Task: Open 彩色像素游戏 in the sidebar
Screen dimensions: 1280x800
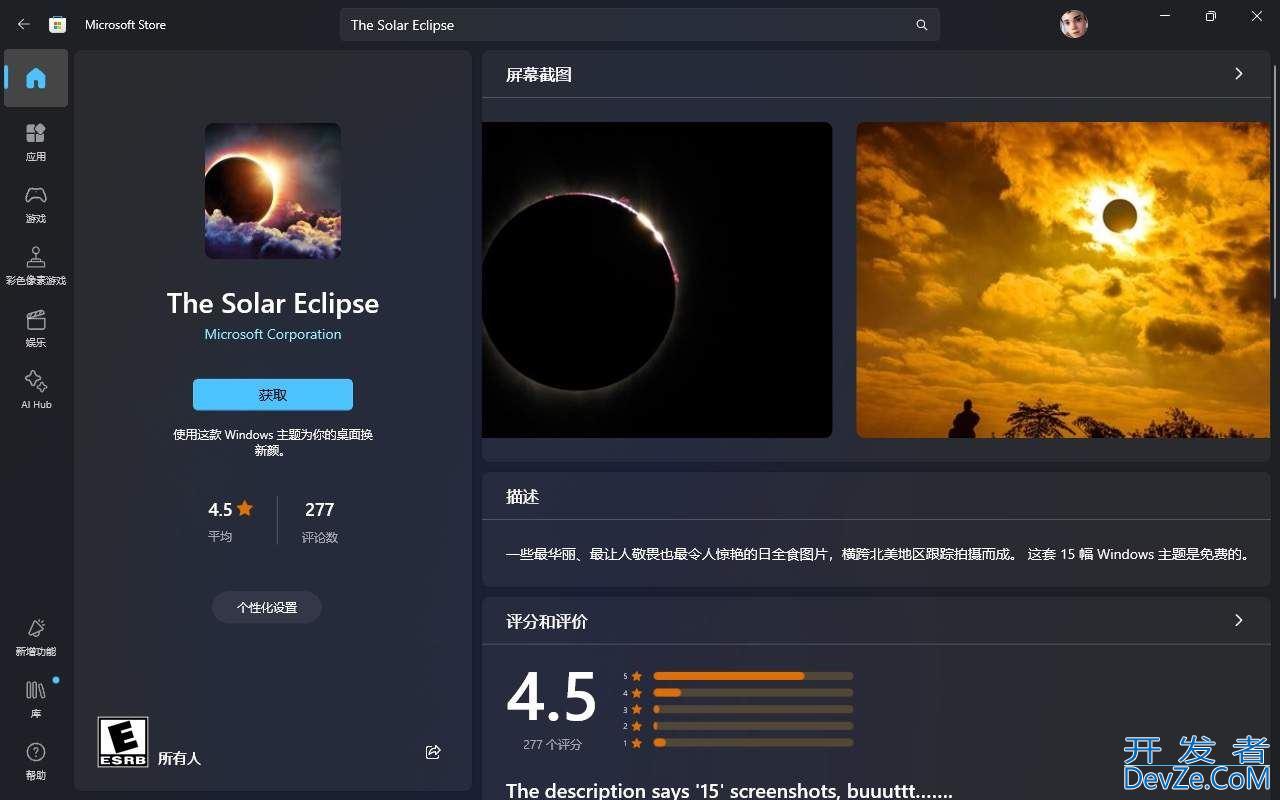Action: [x=36, y=266]
